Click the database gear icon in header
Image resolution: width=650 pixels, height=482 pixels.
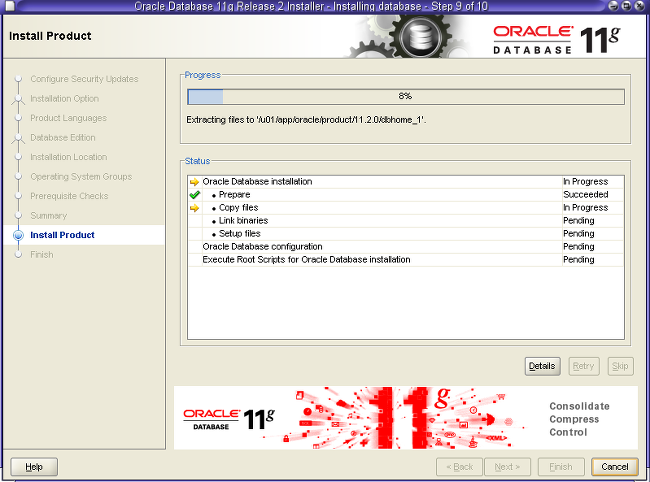[x=420, y=36]
